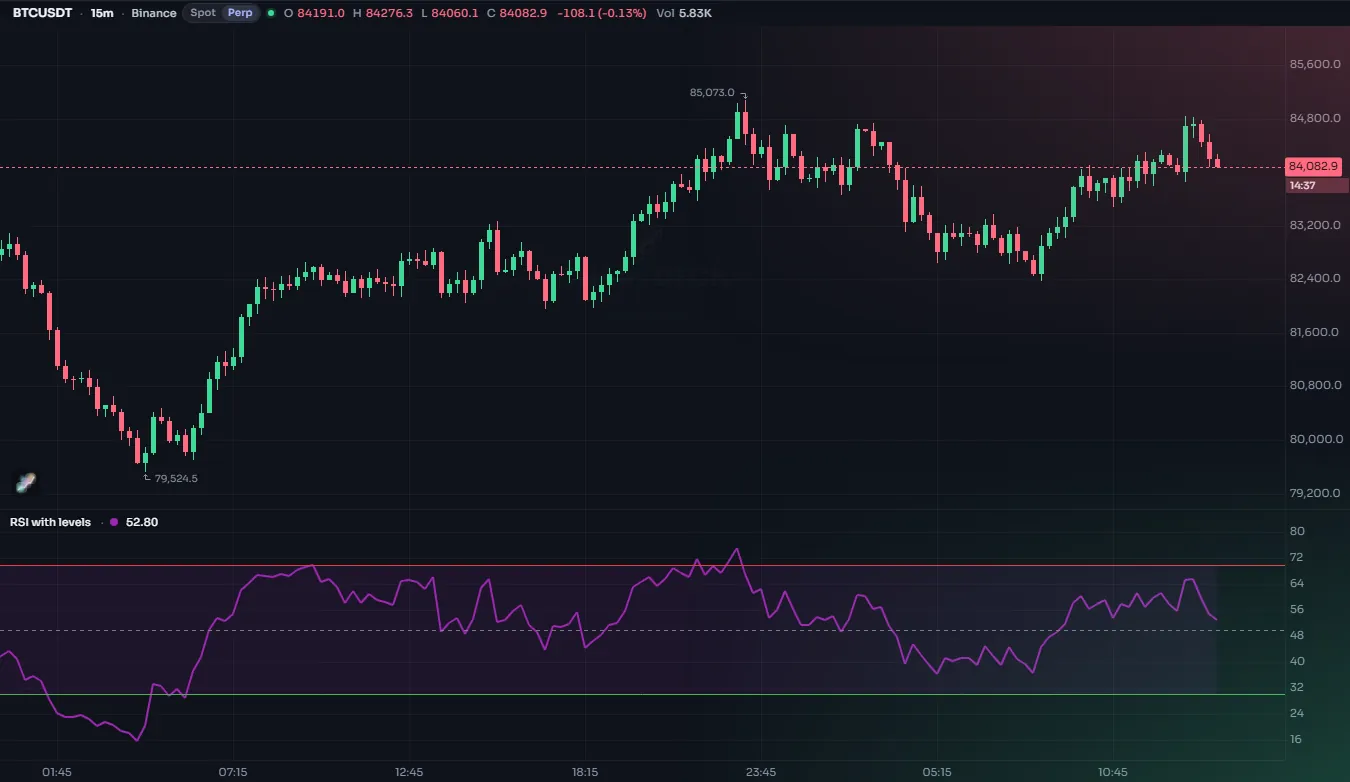The width and height of the screenshot is (1350, 782).
Task: Open the Binance exchange selector
Action: coord(154,13)
